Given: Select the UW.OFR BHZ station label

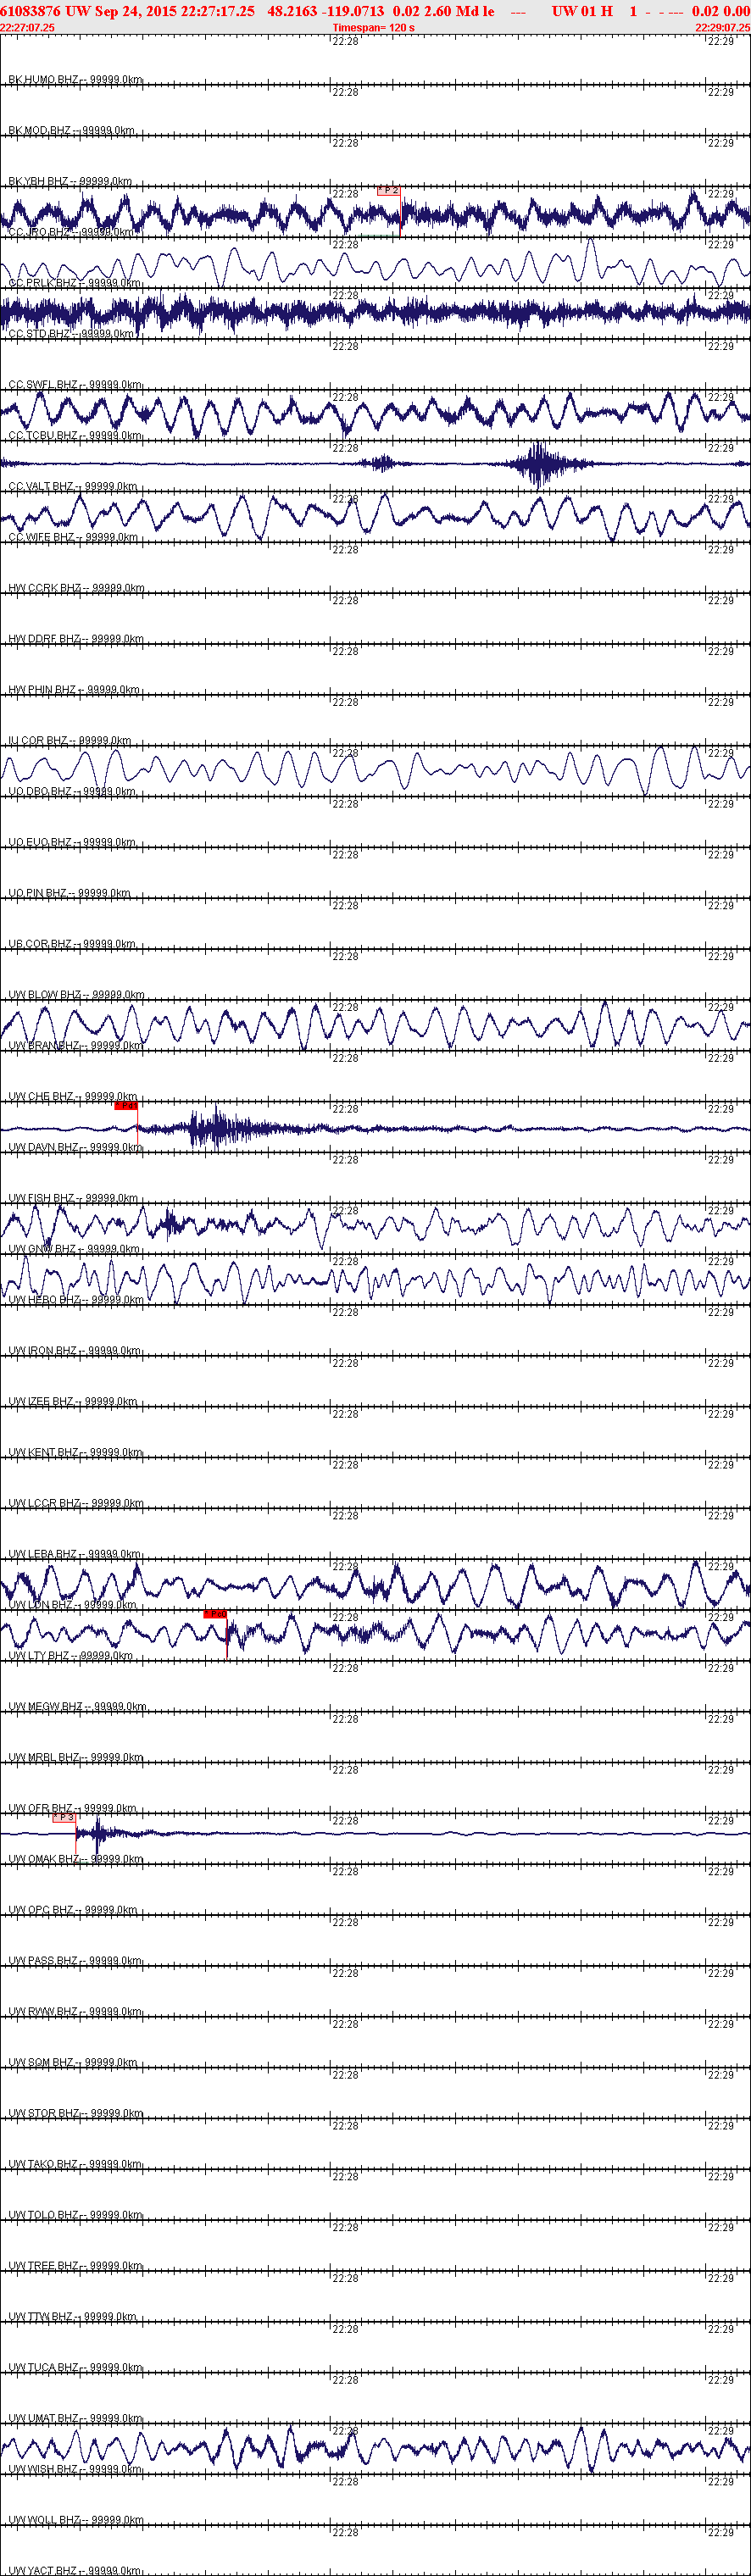Looking at the screenshot, I should click(x=74, y=1808).
